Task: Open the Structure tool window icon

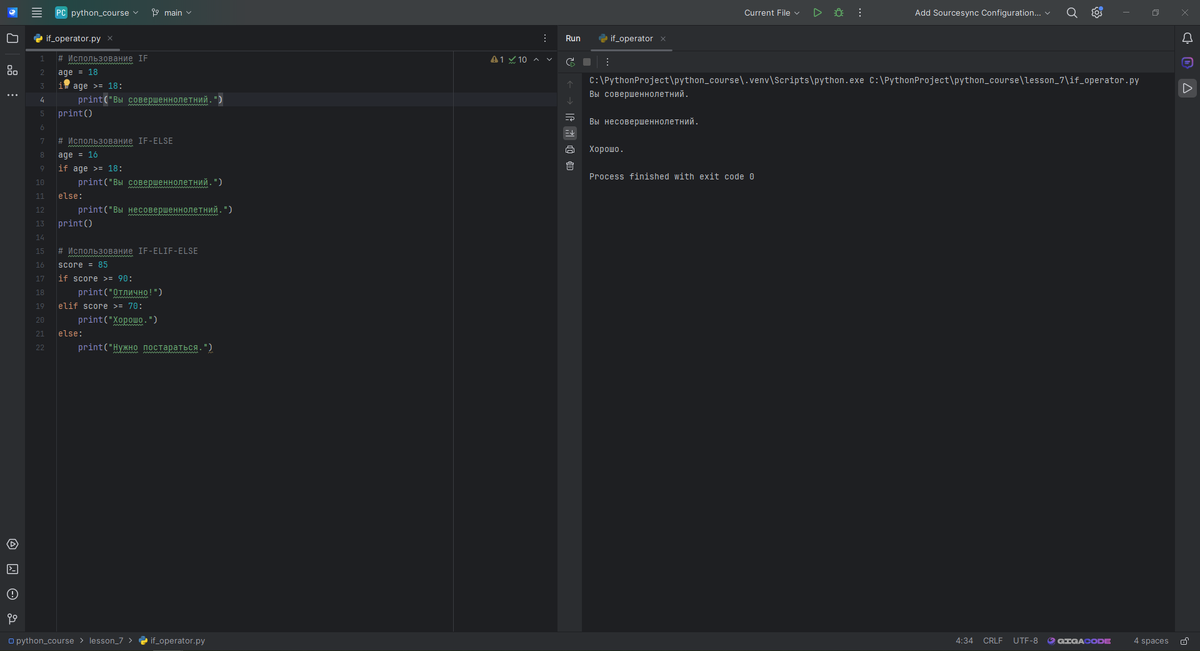Action: coord(12,70)
